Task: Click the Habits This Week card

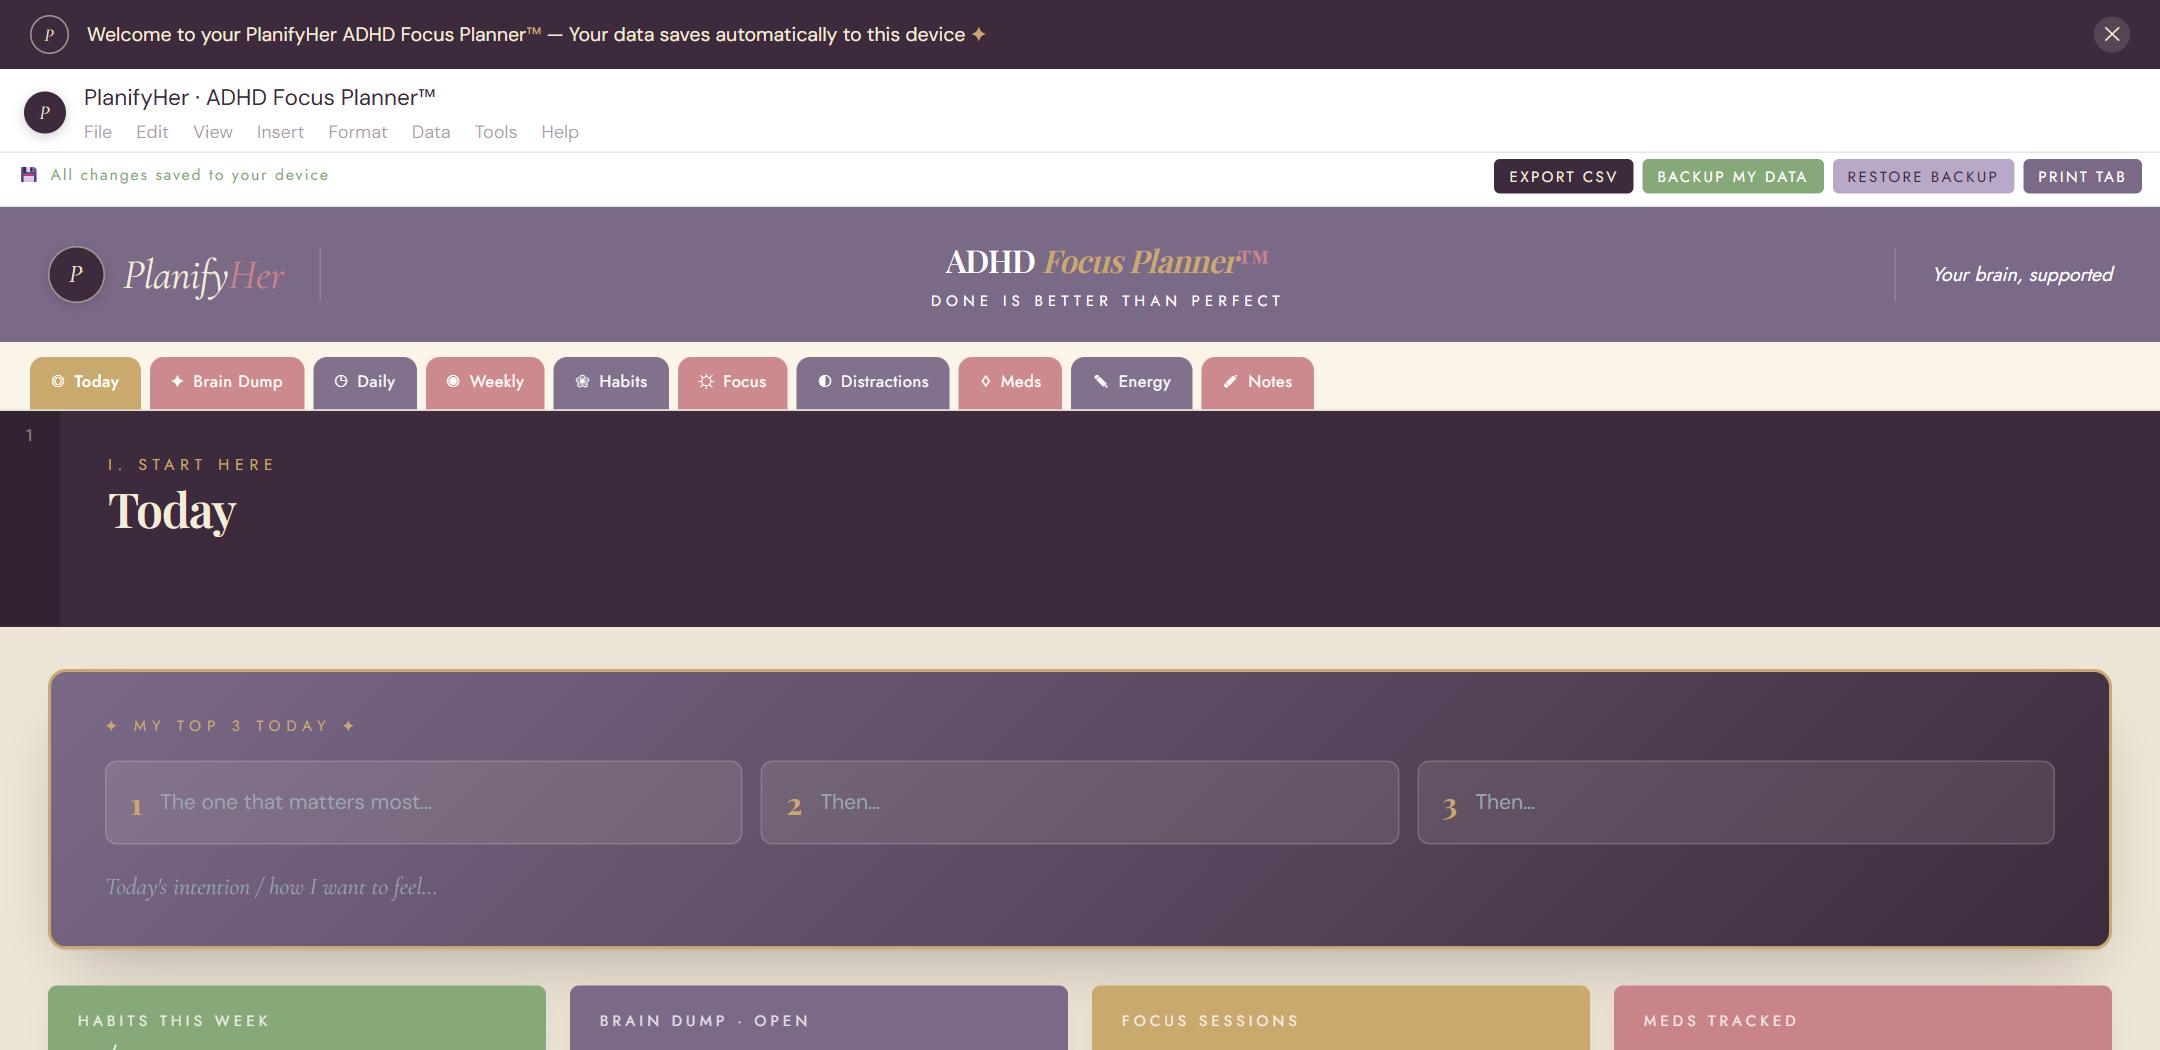Action: click(x=297, y=1018)
